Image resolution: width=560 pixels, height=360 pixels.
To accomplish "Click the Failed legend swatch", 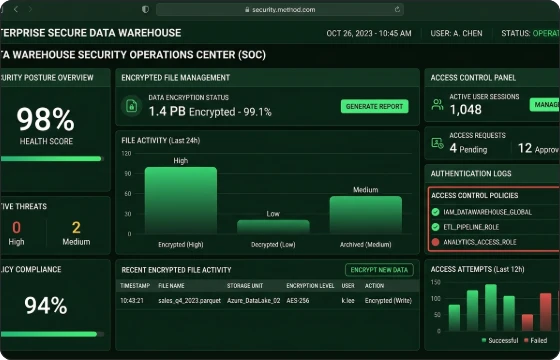I will pyautogui.click(x=526, y=340).
